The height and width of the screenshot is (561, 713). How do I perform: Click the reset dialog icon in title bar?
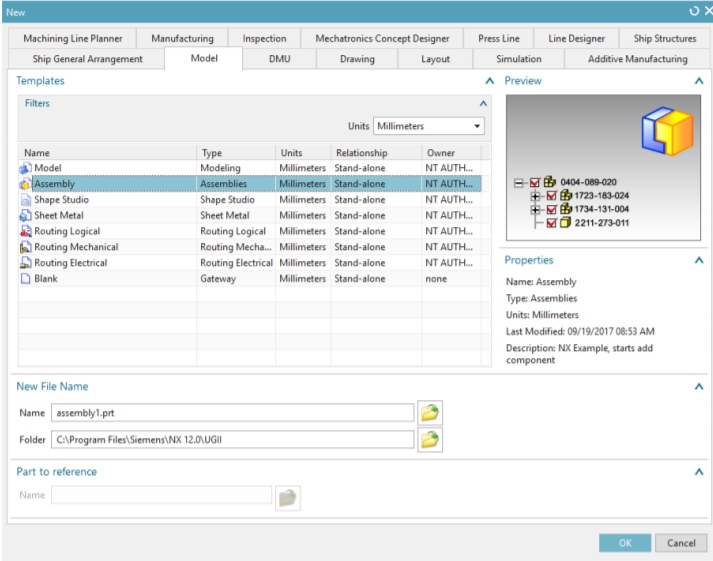coord(694,11)
